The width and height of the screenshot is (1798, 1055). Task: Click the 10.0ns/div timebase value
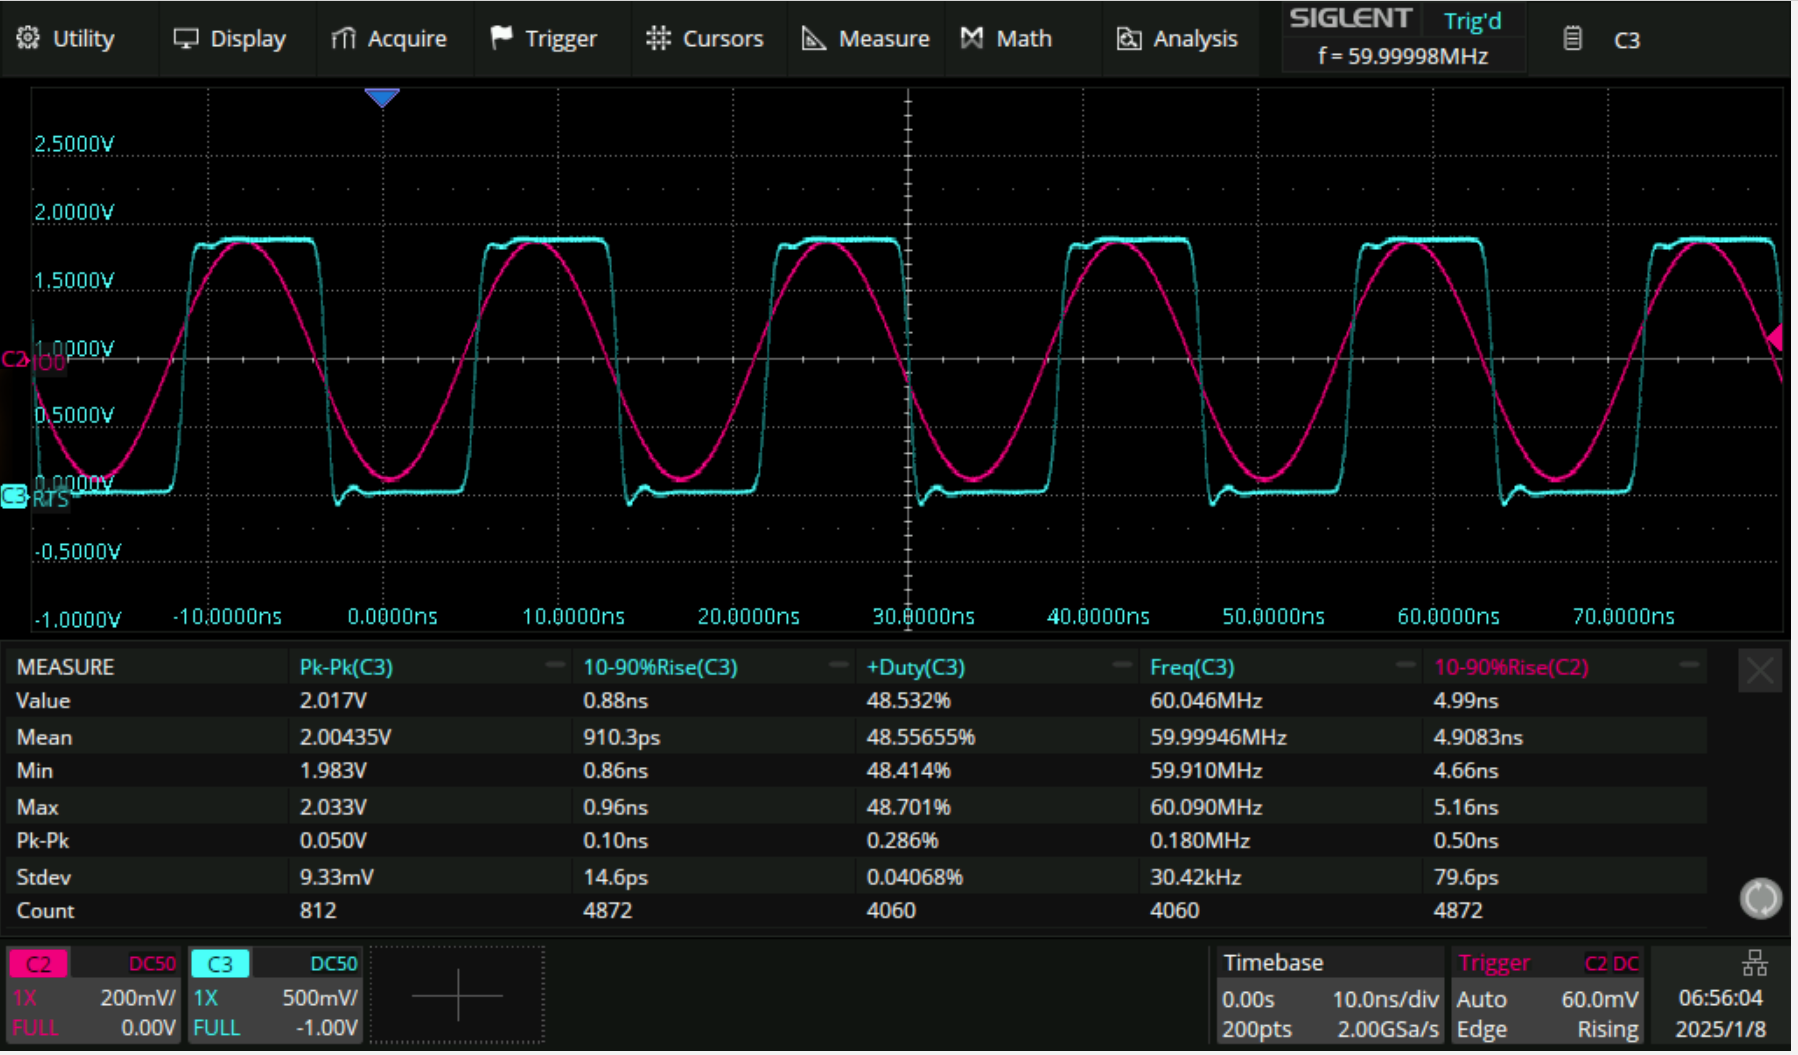click(1385, 999)
